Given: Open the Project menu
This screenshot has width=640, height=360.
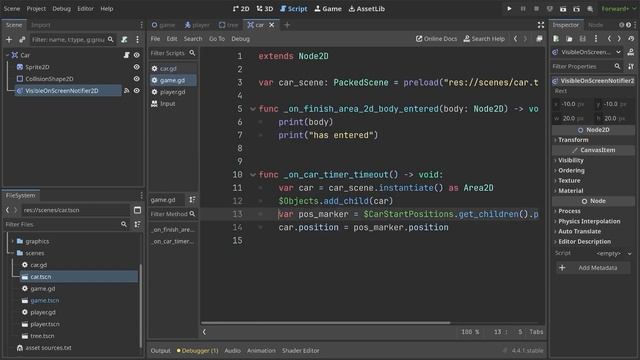Looking at the screenshot, I should tap(36, 9).
